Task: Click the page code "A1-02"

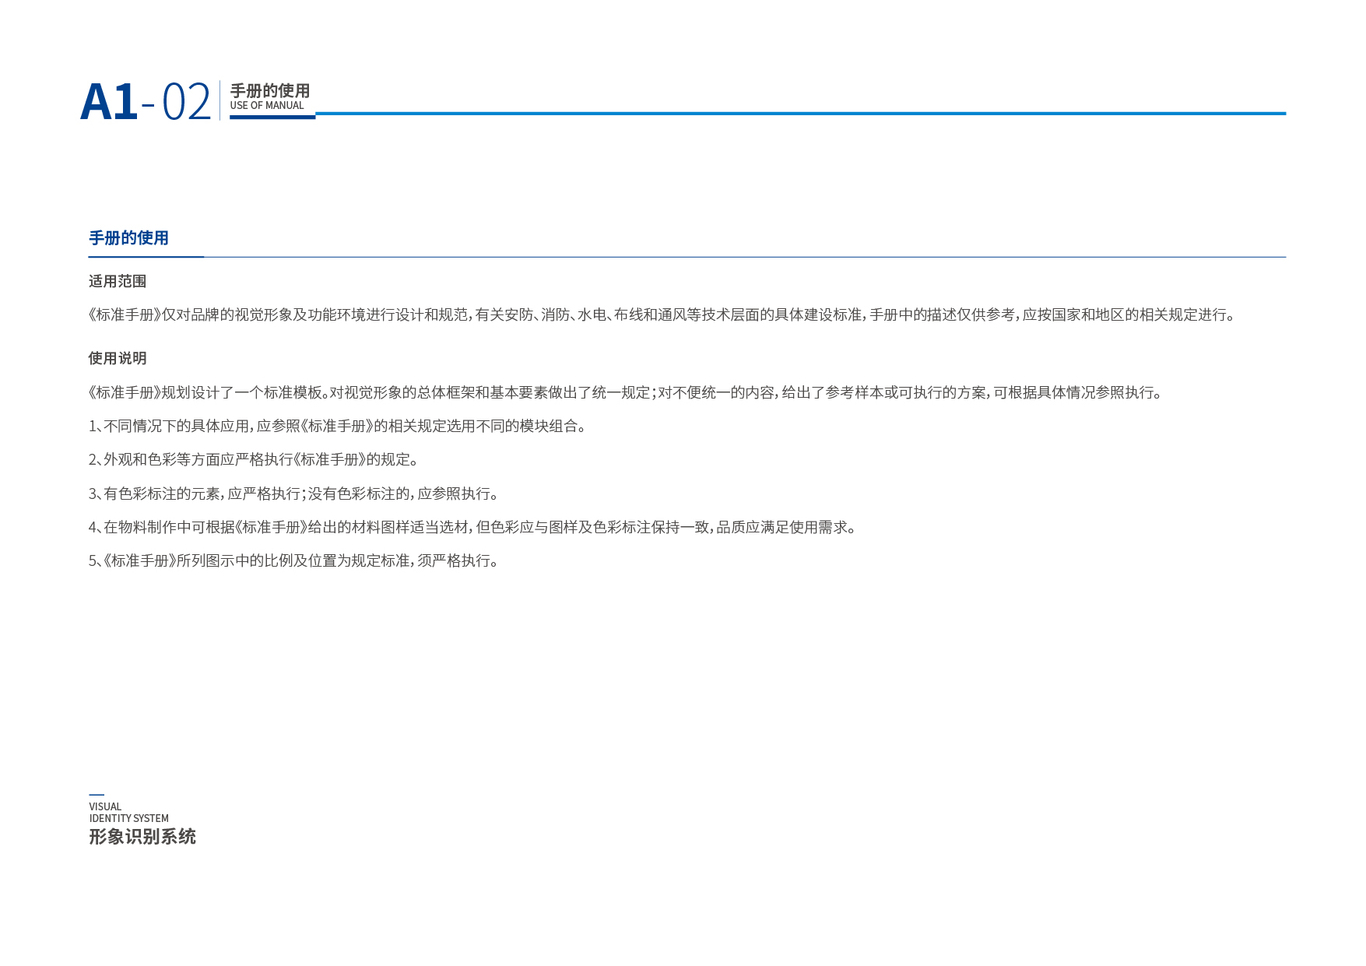Action: coord(146,102)
